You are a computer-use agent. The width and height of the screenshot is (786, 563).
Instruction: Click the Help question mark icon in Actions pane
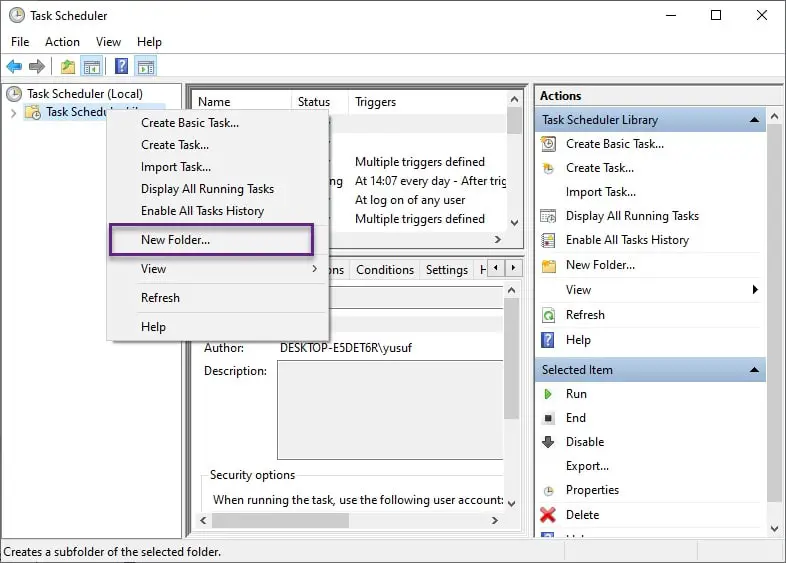point(548,340)
